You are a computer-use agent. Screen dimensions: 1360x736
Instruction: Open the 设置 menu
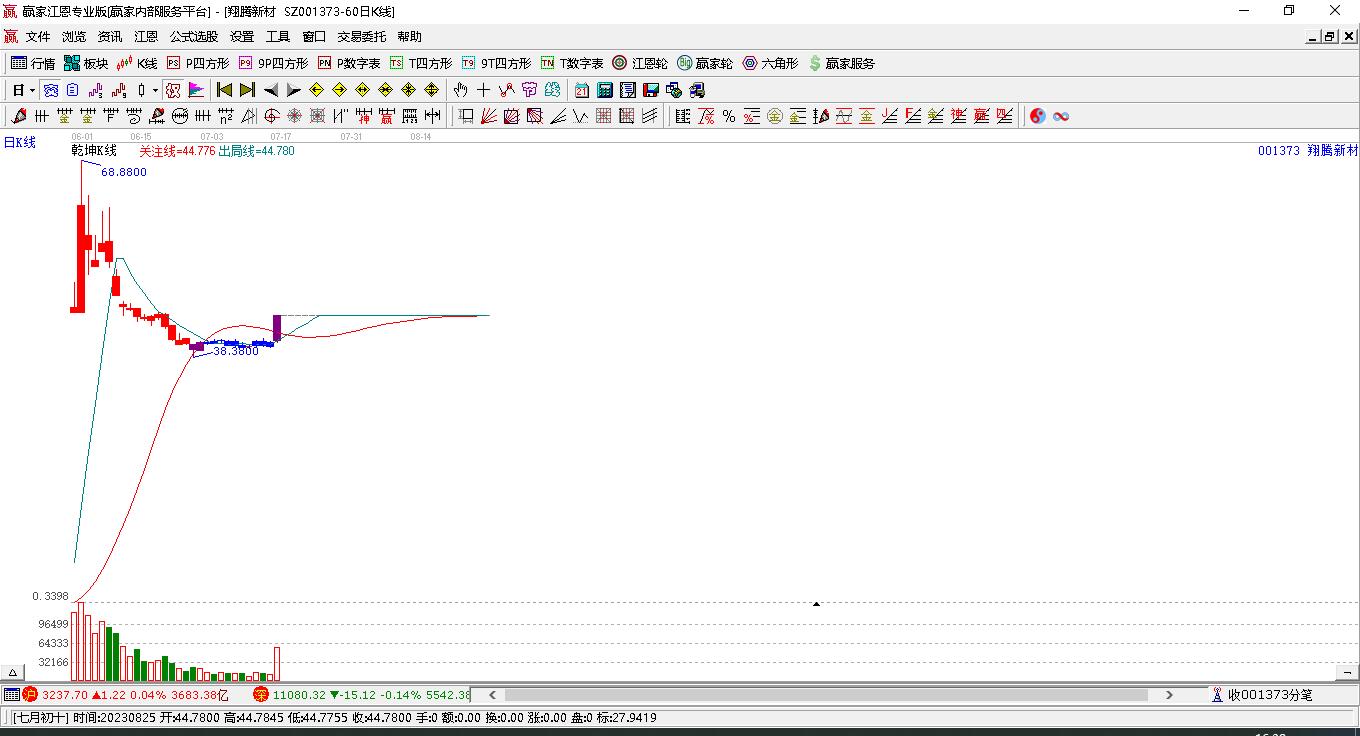point(242,37)
